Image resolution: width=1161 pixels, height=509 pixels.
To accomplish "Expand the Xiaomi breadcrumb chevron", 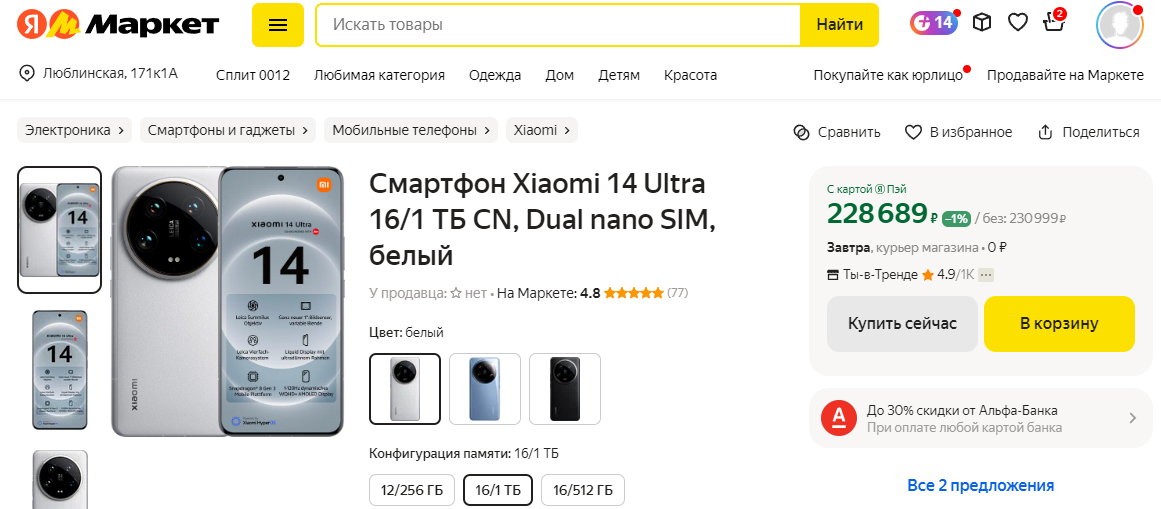I will pos(566,130).
